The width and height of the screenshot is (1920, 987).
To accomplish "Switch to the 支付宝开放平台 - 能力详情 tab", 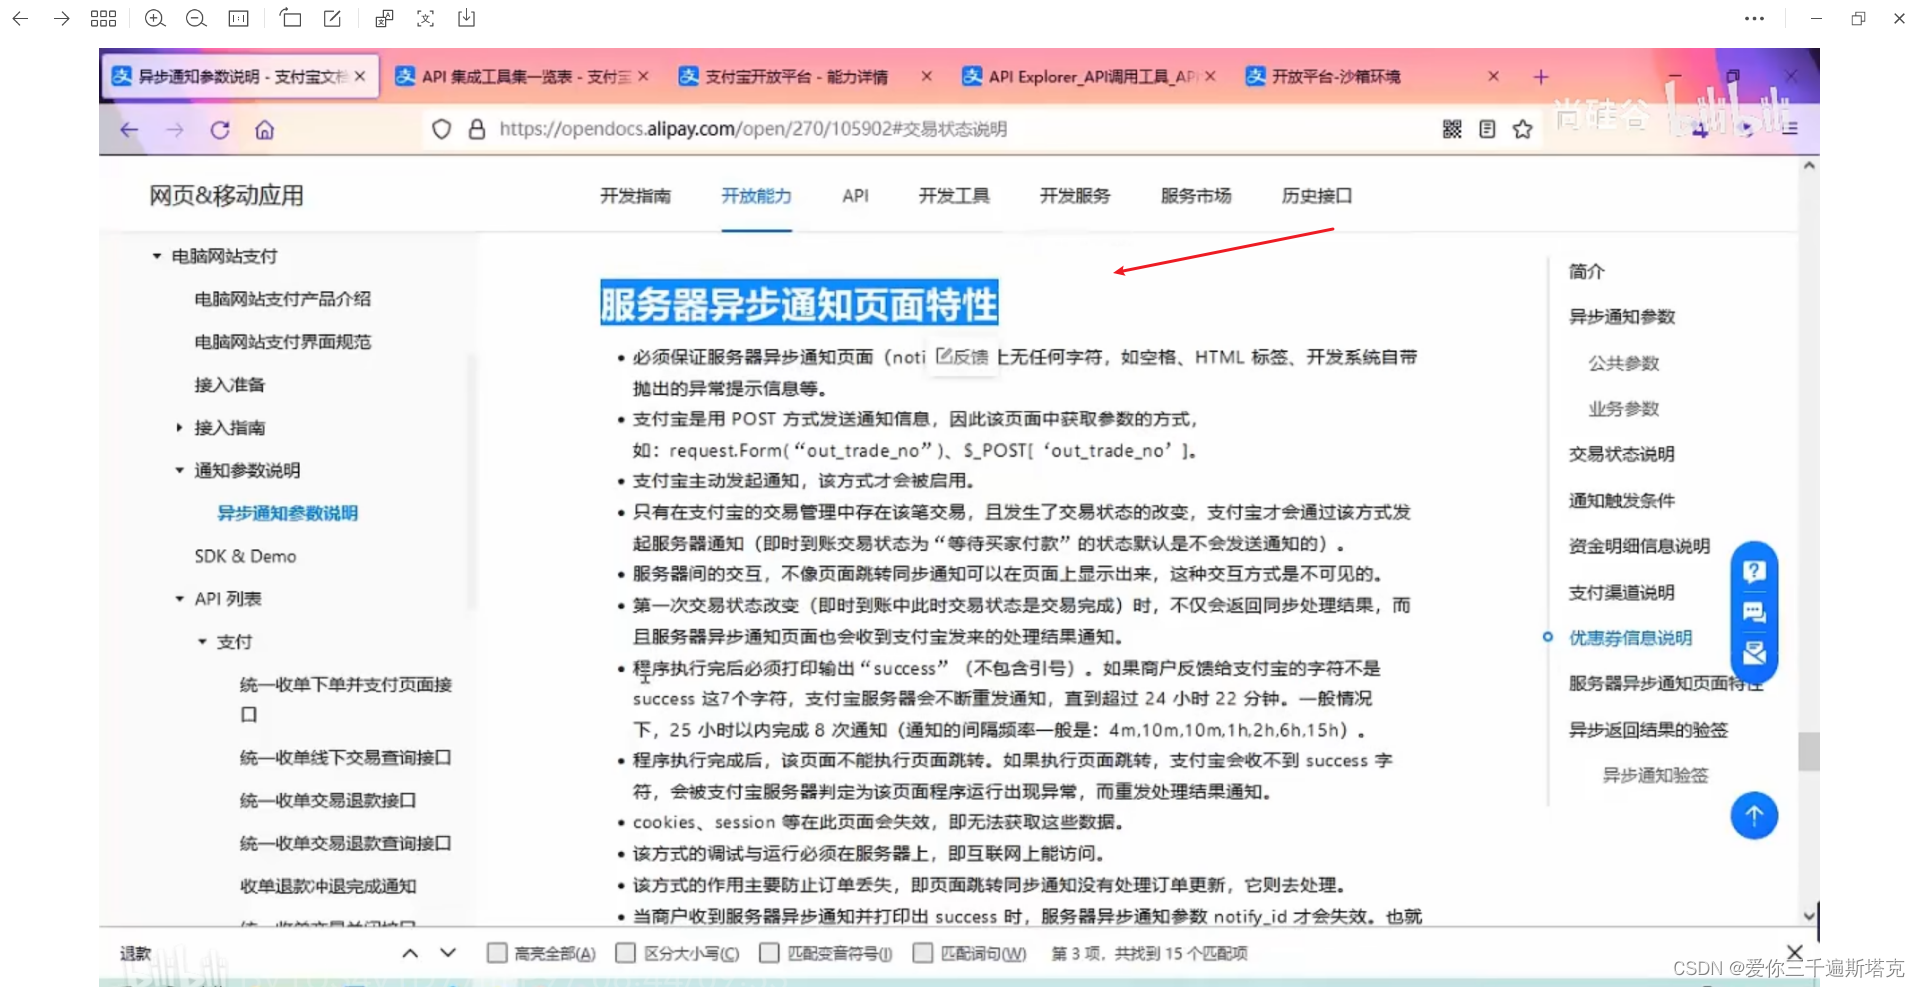I will [x=805, y=77].
